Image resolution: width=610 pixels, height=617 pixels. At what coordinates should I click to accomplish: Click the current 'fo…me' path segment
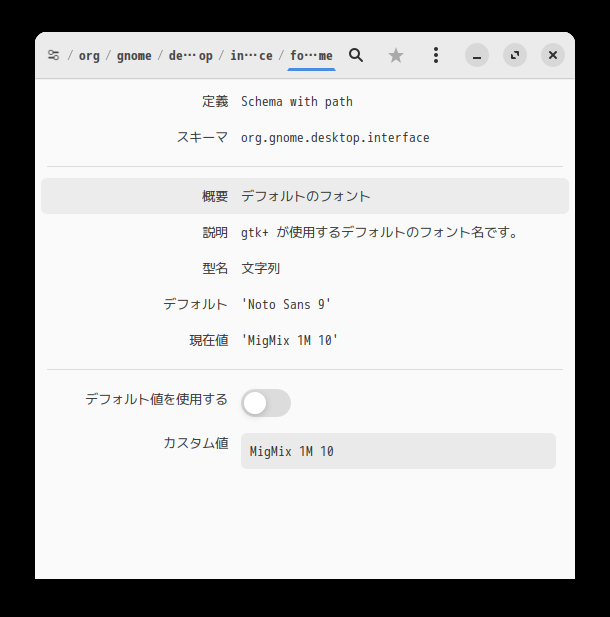[311, 56]
